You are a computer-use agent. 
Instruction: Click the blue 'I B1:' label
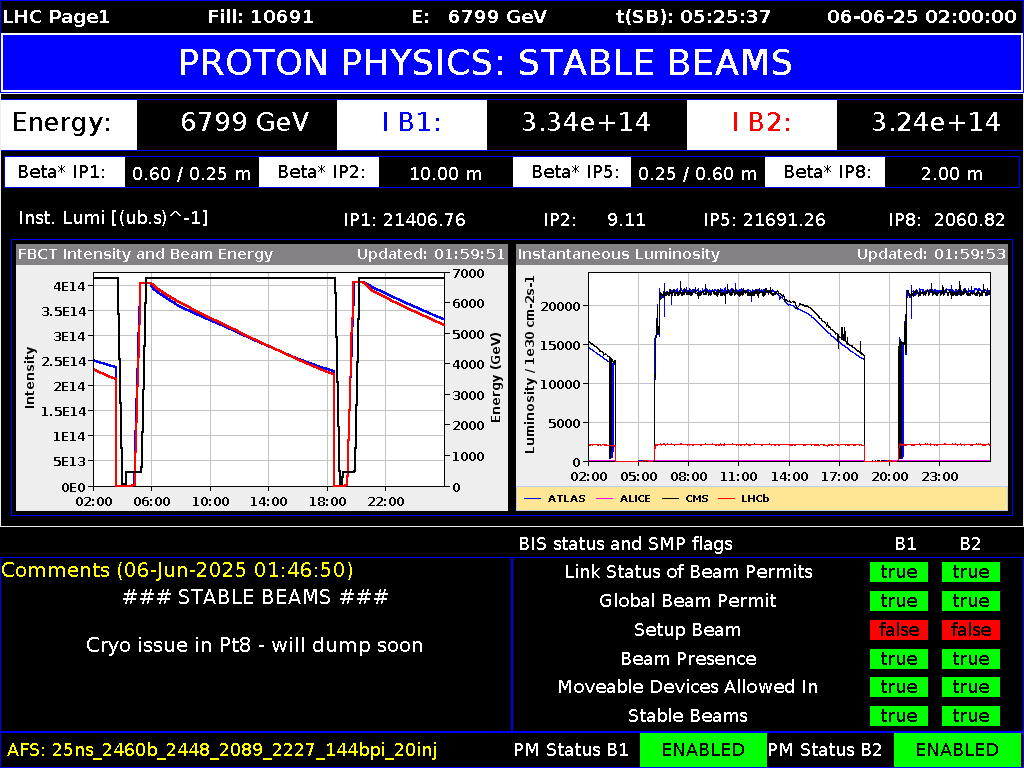tap(412, 123)
